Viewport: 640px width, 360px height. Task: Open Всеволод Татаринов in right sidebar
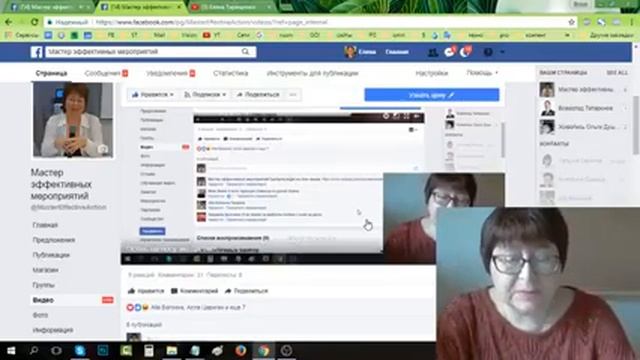click(x=583, y=108)
